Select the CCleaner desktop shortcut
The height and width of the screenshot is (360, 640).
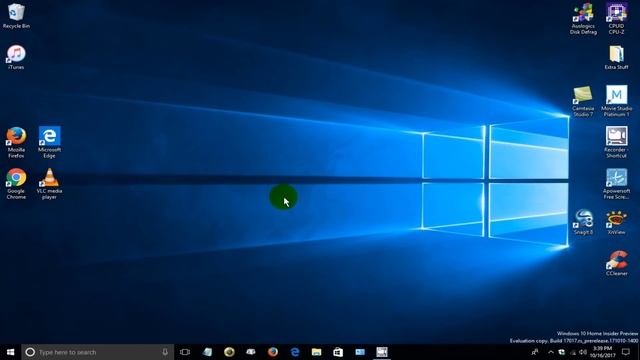click(x=616, y=263)
